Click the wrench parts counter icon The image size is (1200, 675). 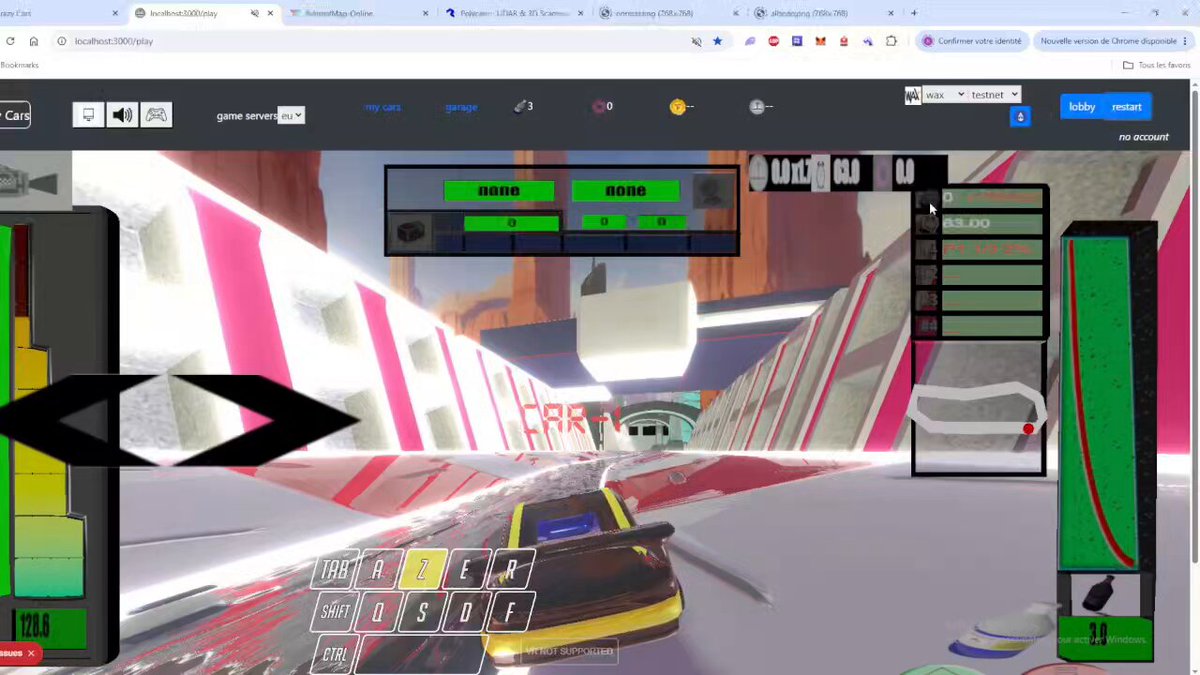pyautogui.click(x=519, y=106)
